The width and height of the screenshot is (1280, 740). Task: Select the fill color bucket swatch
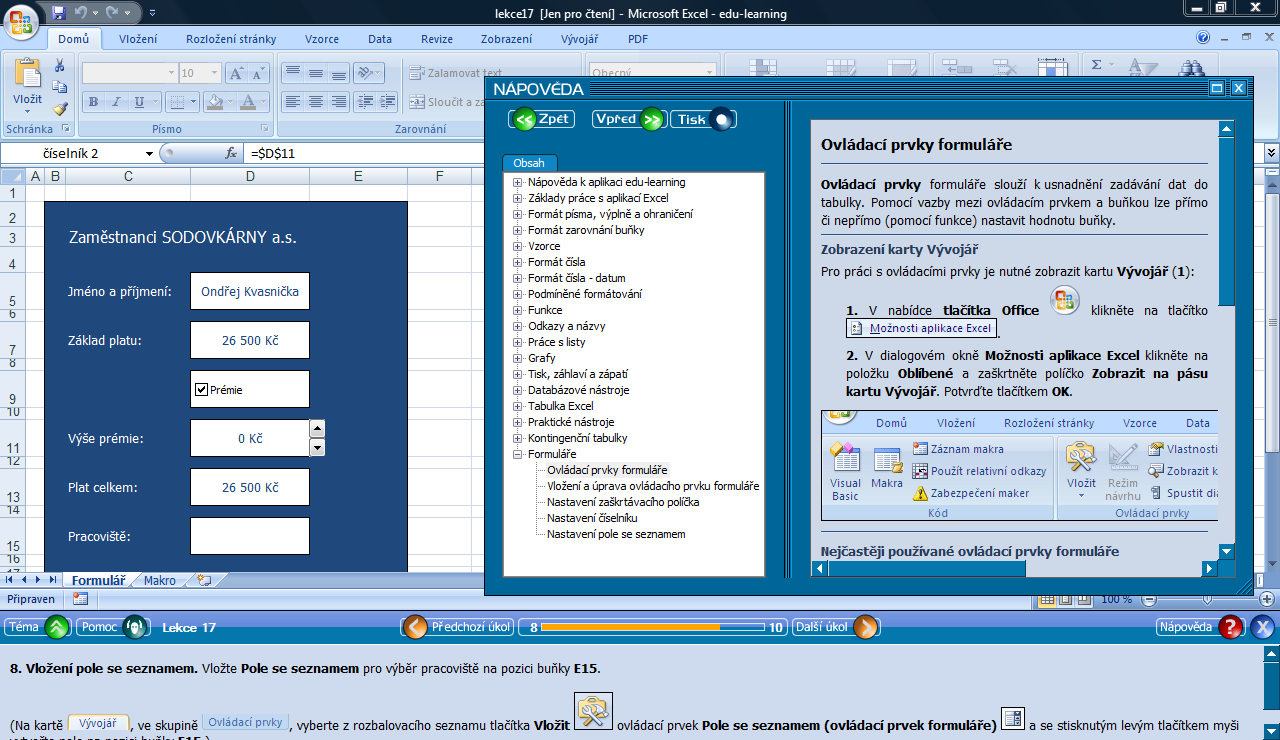[213, 102]
